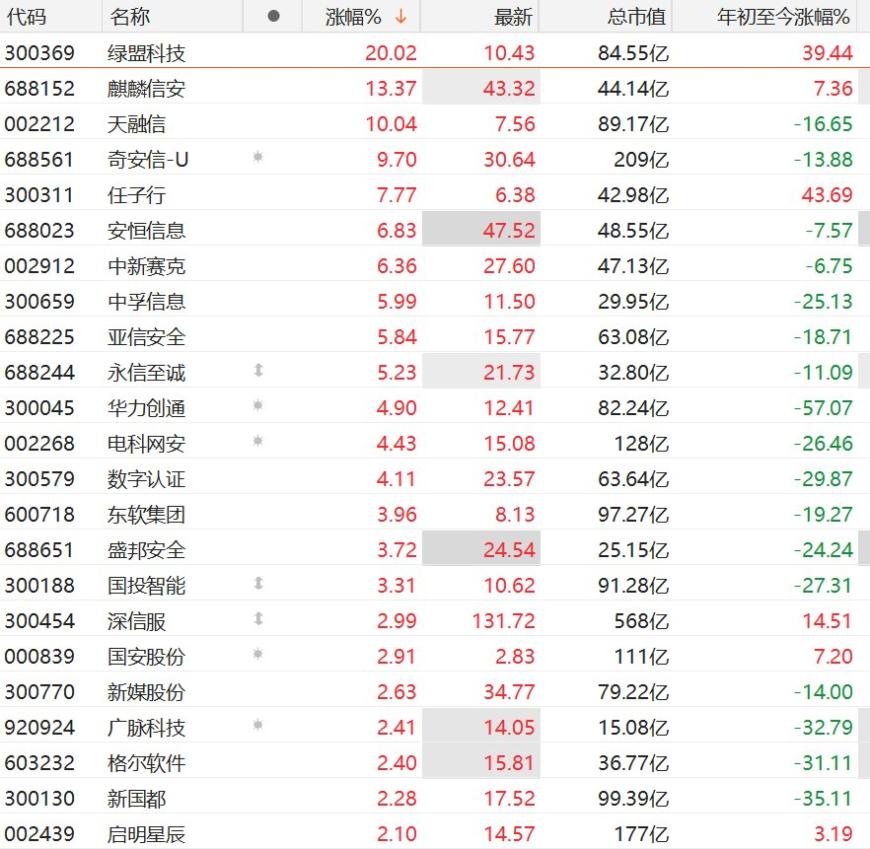Click the latest price 24.54 for 盛邦安全

pos(509,550)
